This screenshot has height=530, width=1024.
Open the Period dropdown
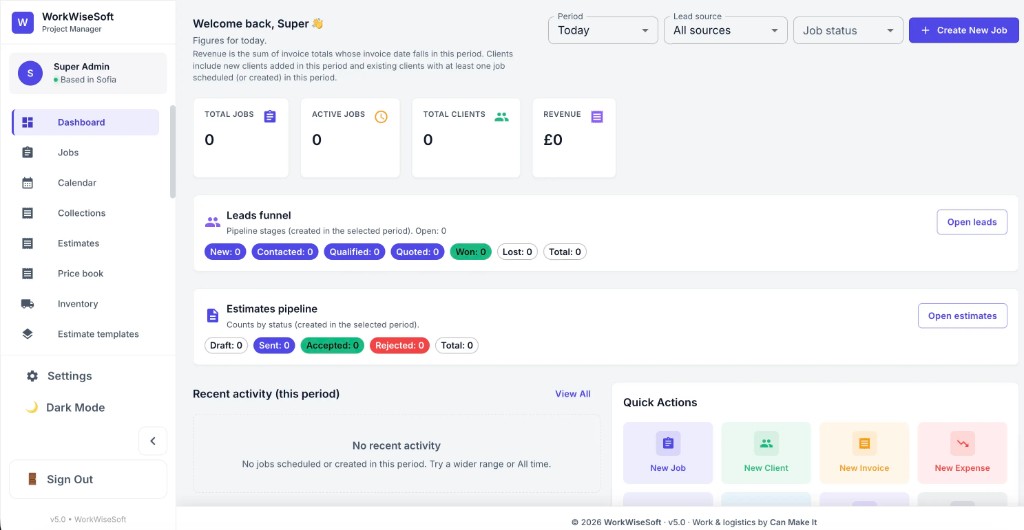click(603, 30)
